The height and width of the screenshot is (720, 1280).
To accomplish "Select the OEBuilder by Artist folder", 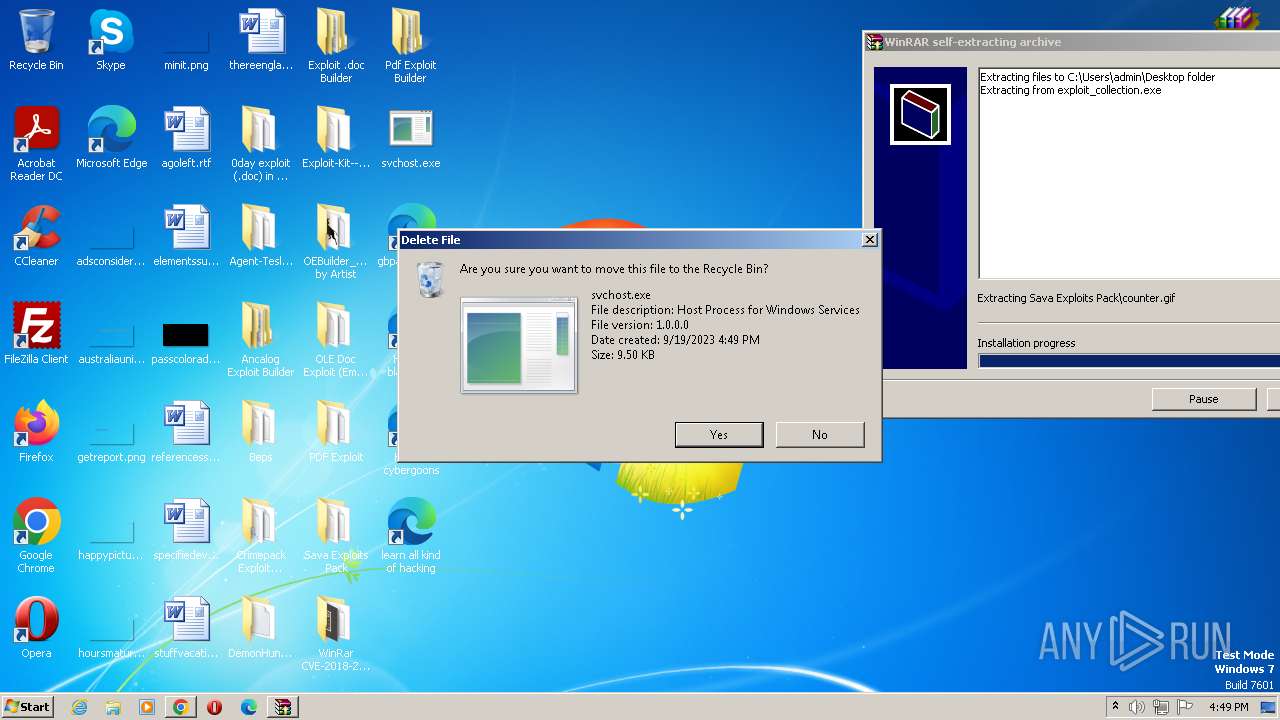I will 336,242.
